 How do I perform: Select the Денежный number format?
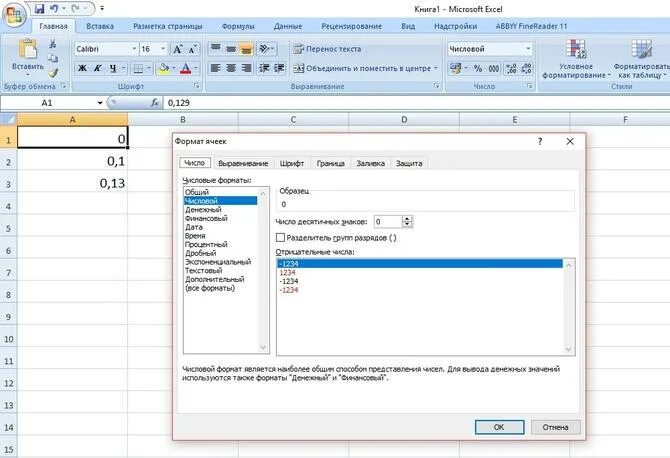[x=203, y=210]
